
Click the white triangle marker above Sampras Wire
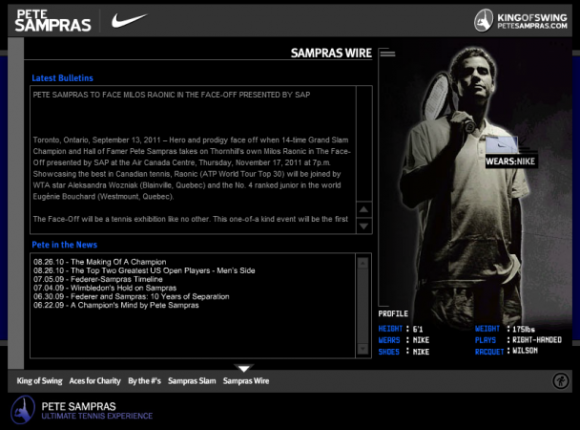pos(244,368)
